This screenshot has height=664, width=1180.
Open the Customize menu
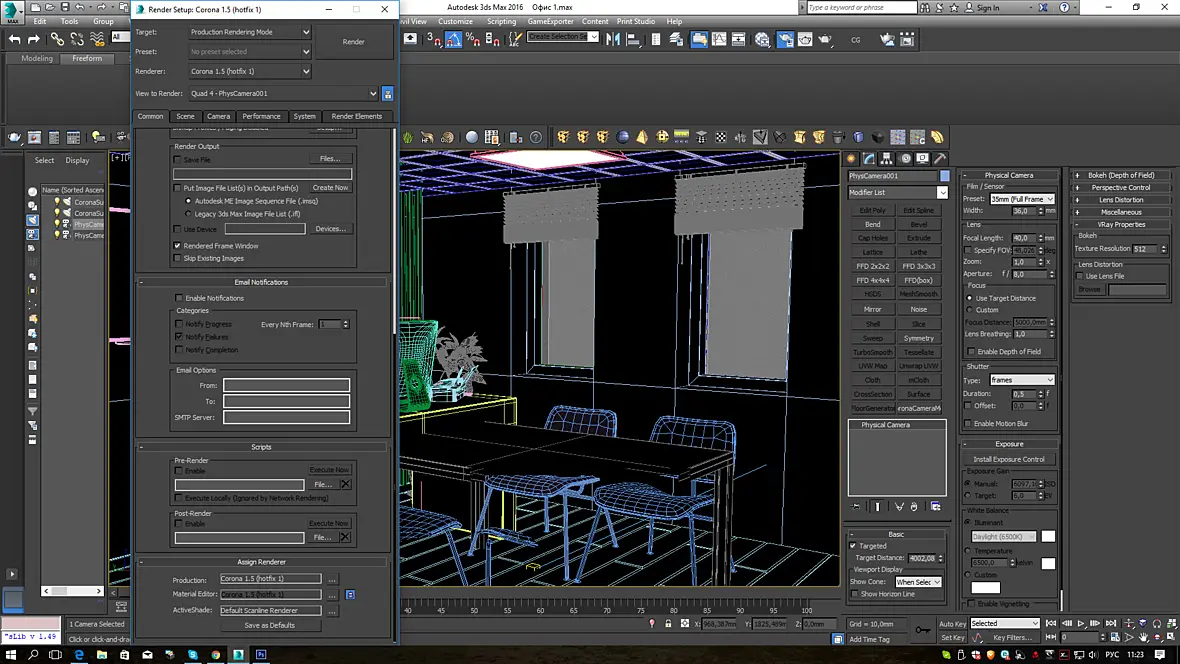pos(455,22)
